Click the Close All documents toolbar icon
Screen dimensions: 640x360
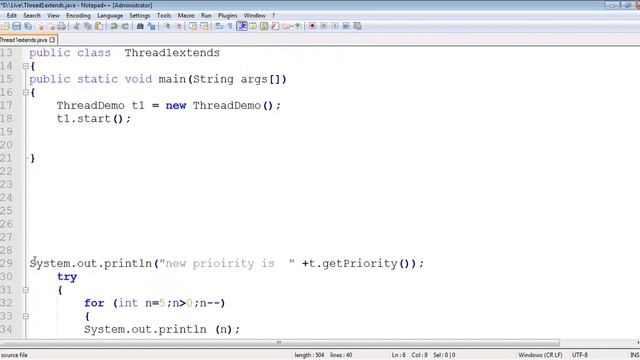click(52, 26)
